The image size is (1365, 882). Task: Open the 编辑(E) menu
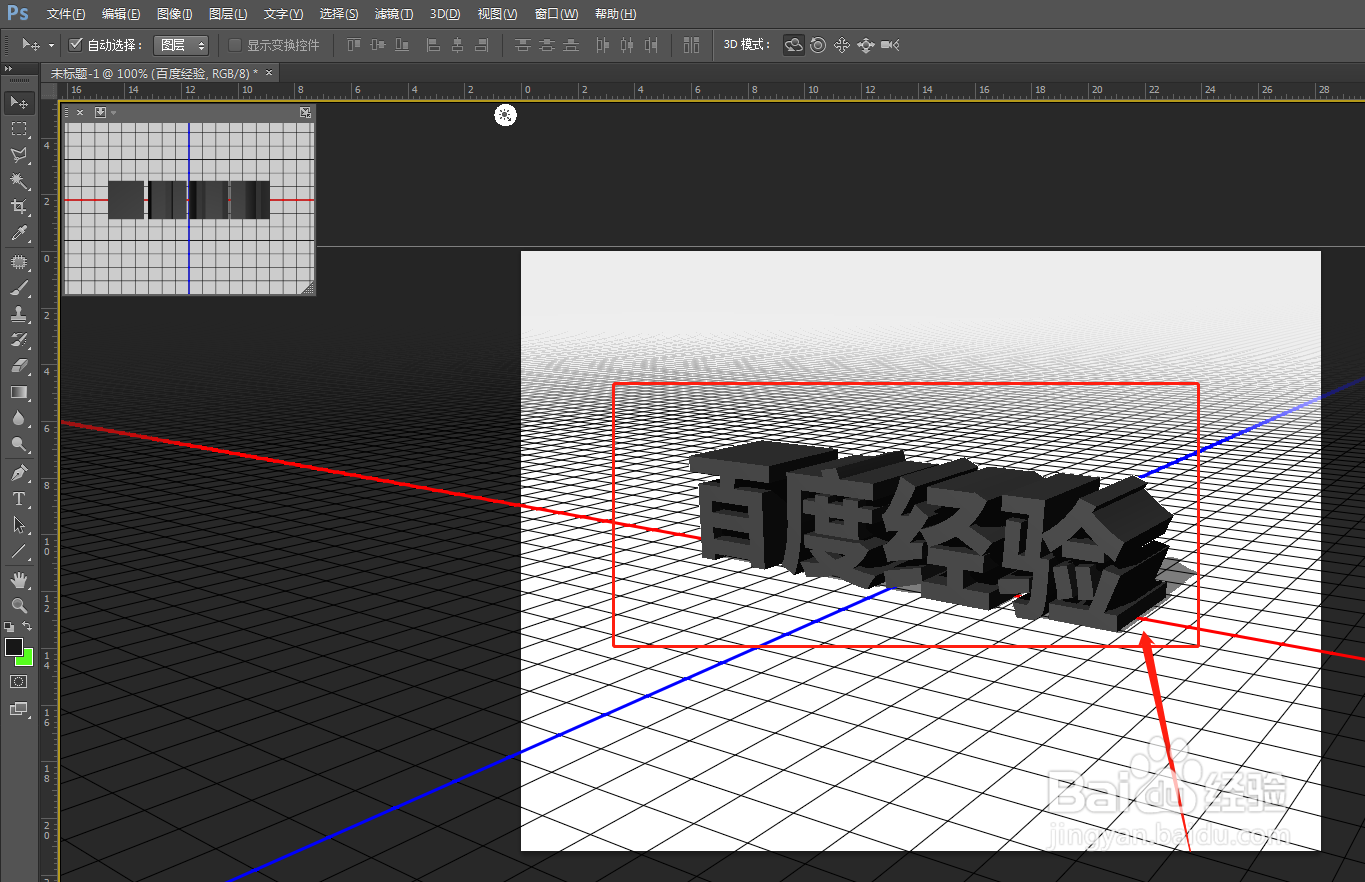point(121,14)
